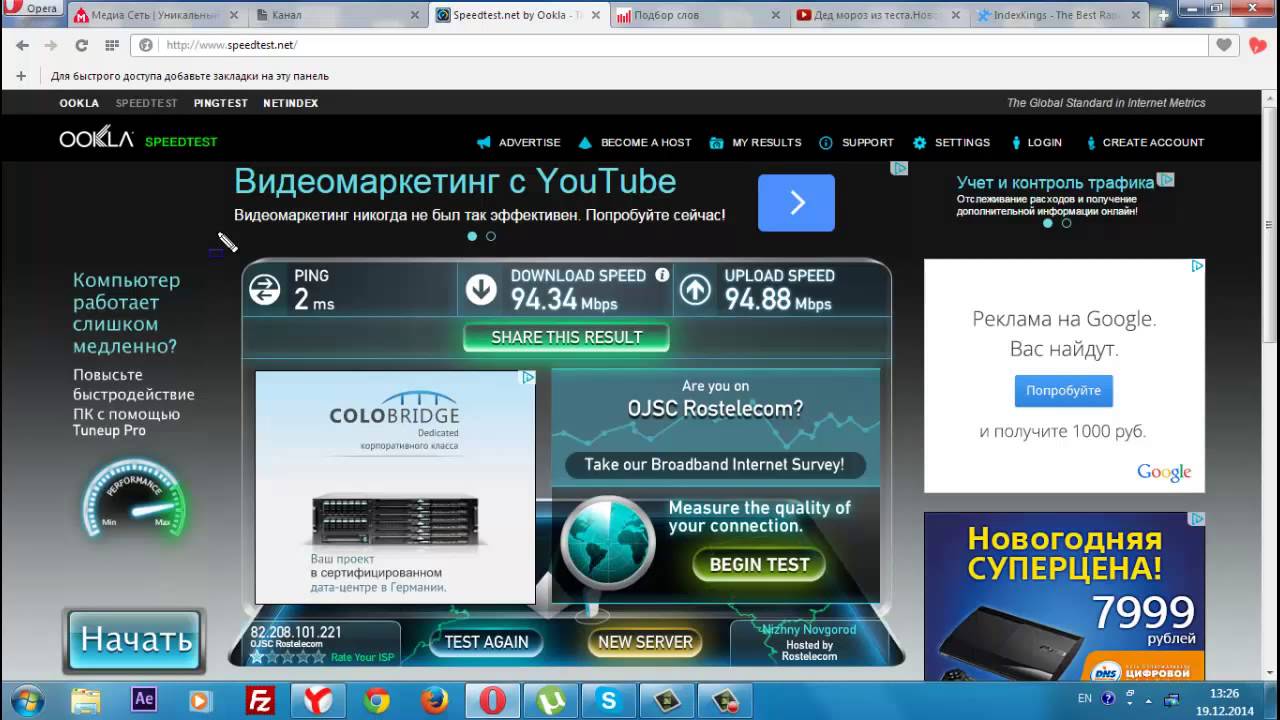Open the Speed Dial grid icon
Viewport: 1280px width, 720px height.
[x=112, y=45]
